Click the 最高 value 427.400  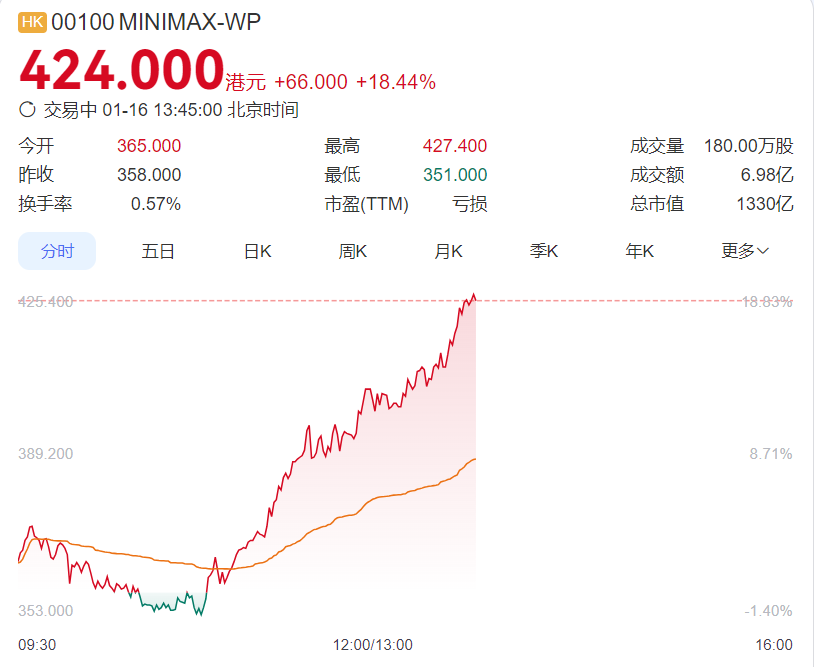[455, 146]
